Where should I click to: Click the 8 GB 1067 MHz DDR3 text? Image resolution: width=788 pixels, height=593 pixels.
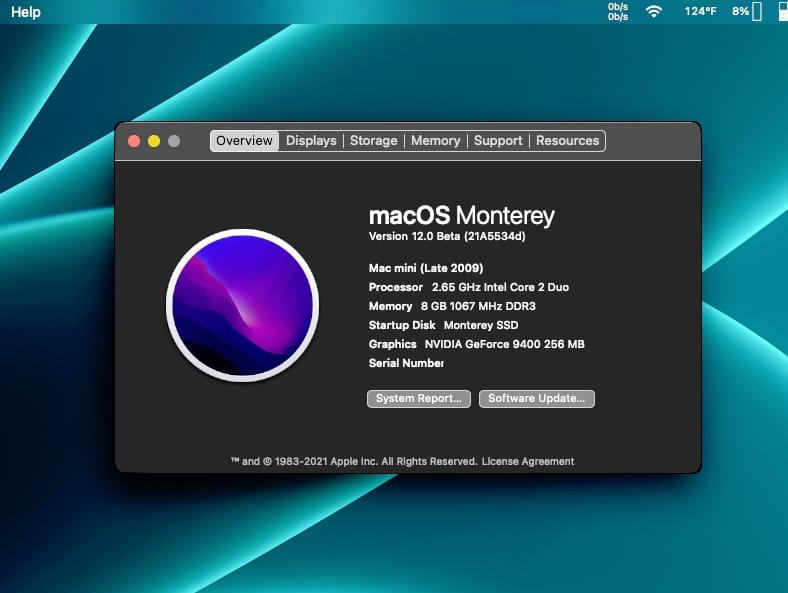[x=478, y=306]
